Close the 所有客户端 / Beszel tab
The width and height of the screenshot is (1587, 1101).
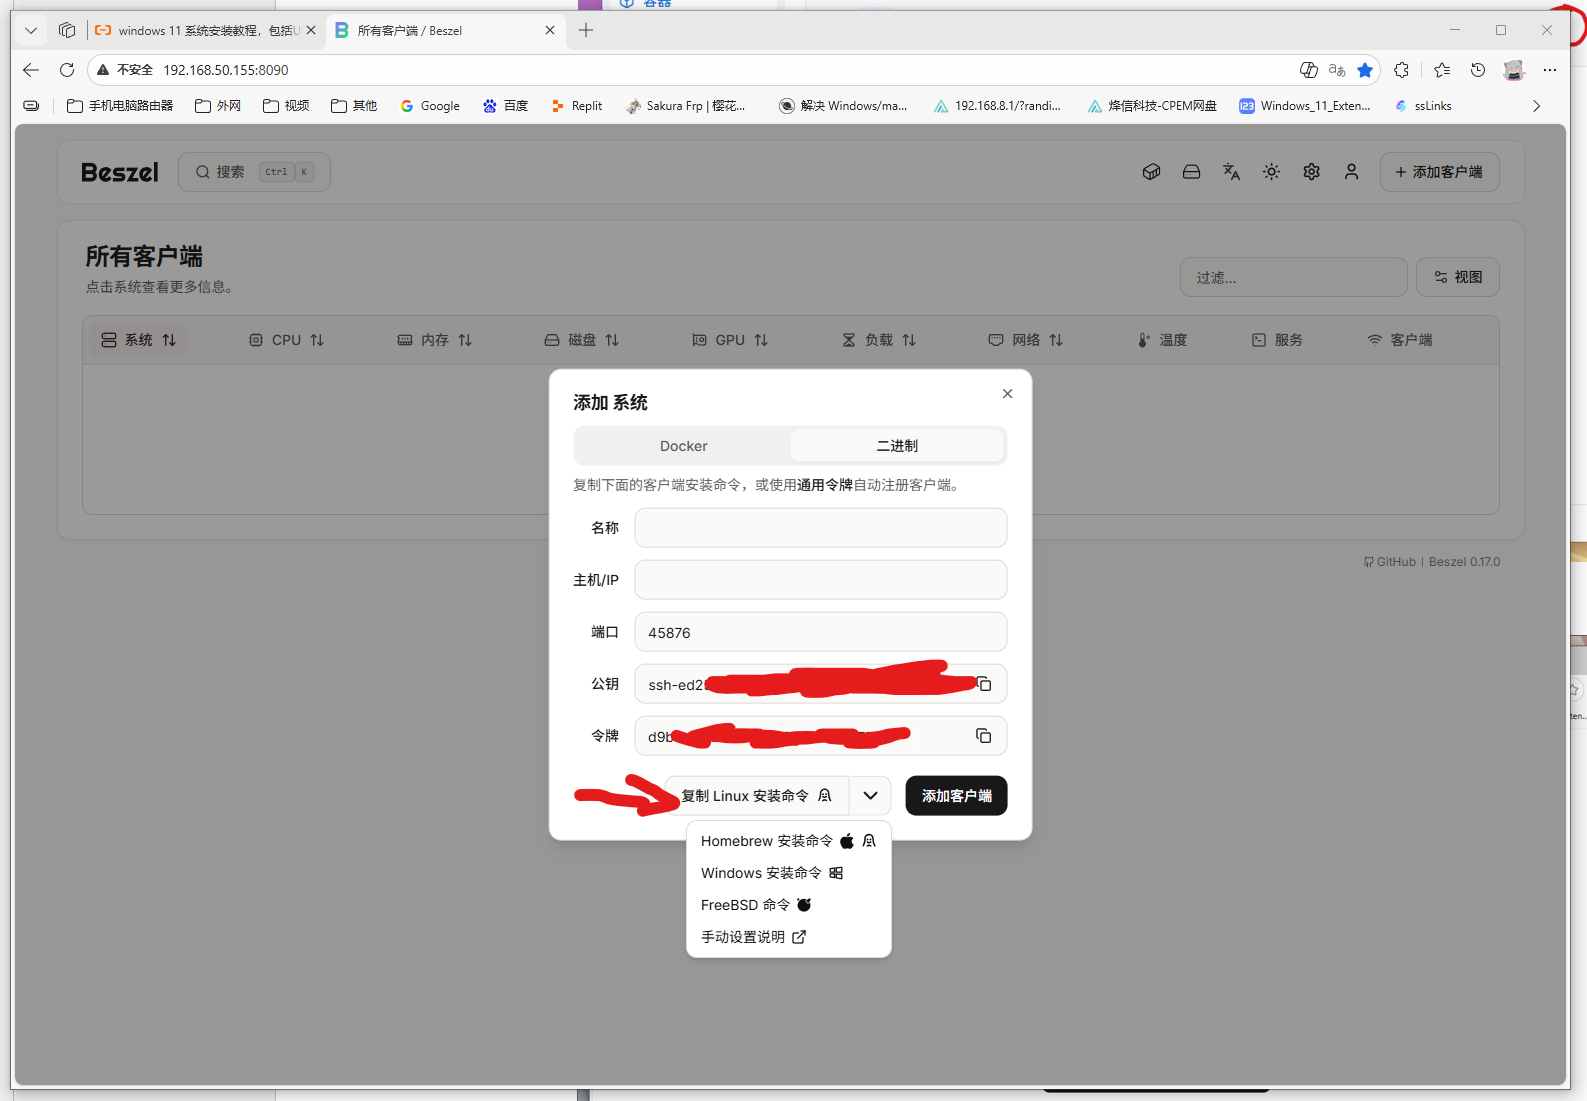[549, 31]
